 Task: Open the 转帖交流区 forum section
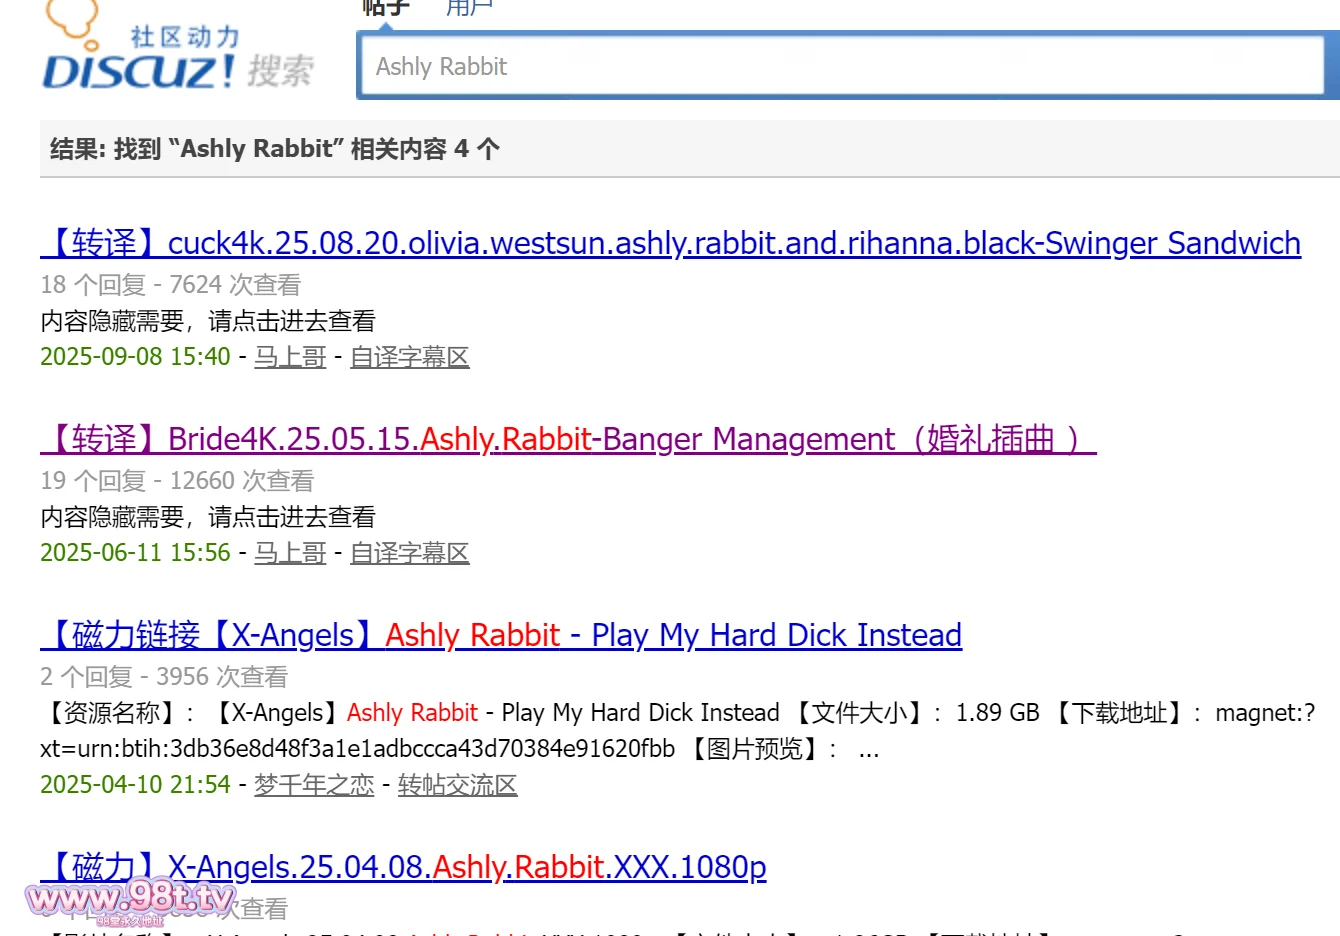tap(457, 785)
